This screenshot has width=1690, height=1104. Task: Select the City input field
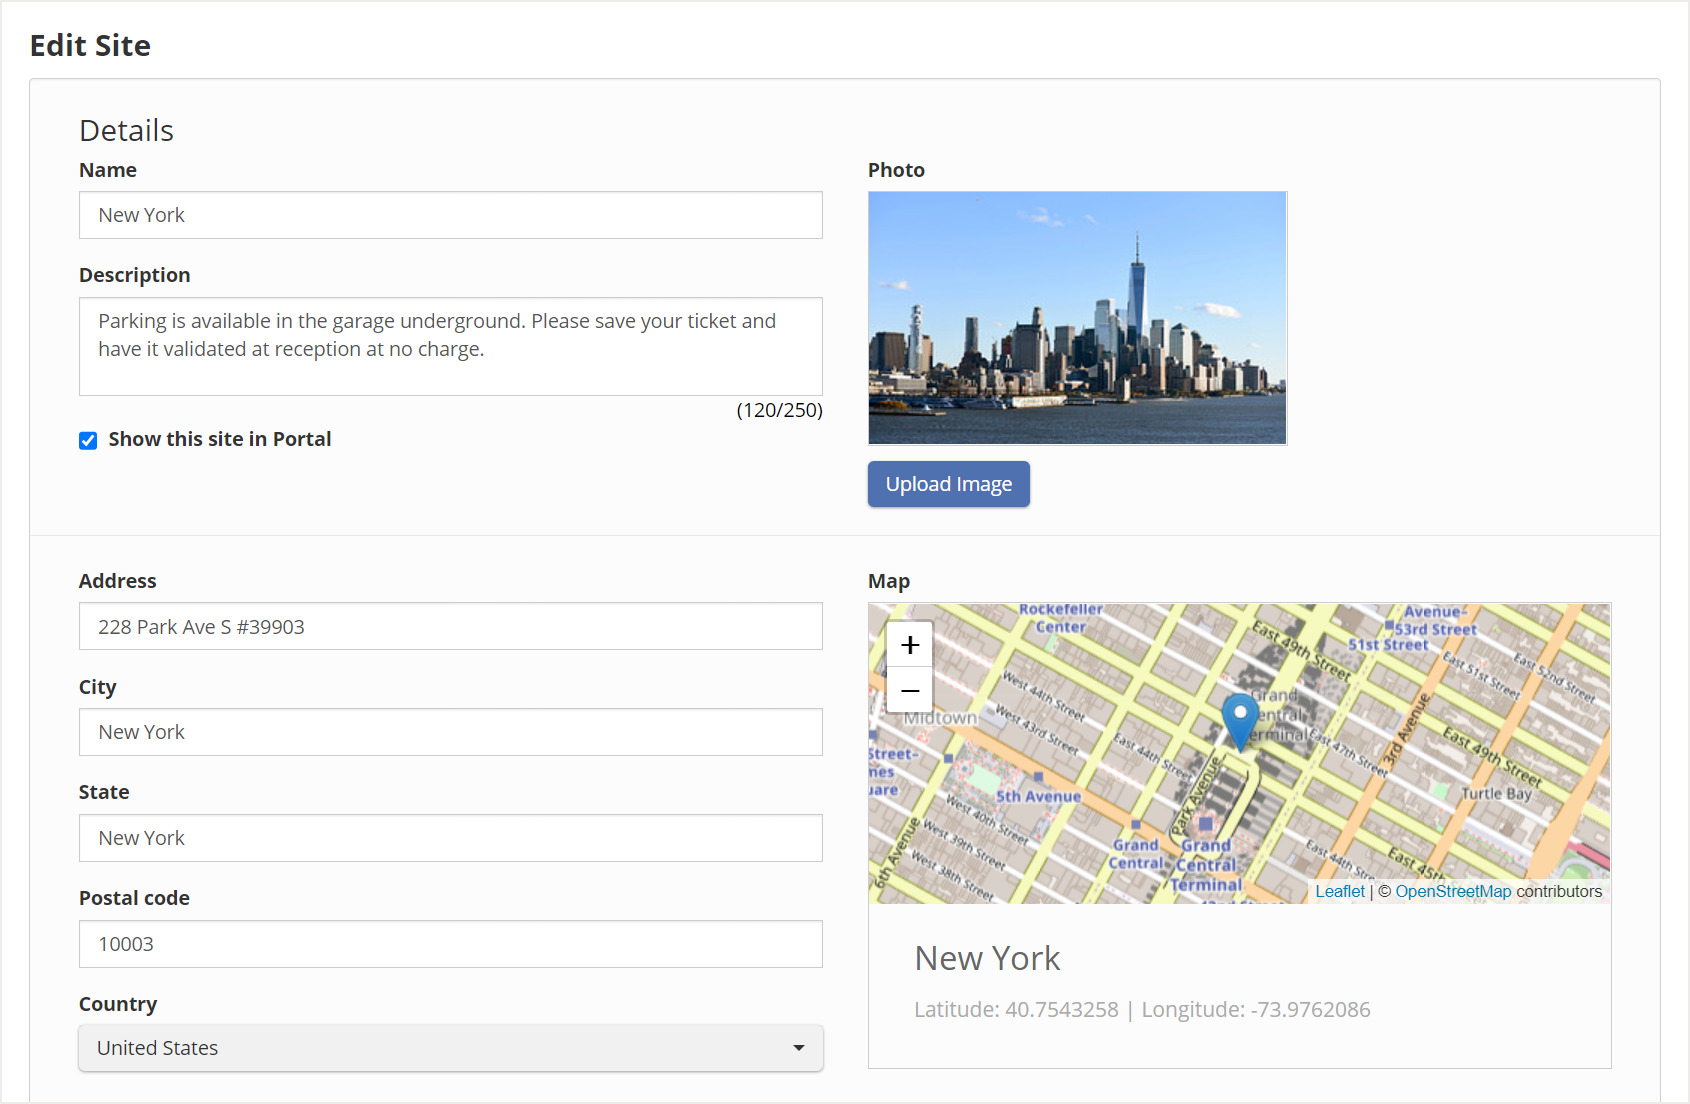[450, 732]
